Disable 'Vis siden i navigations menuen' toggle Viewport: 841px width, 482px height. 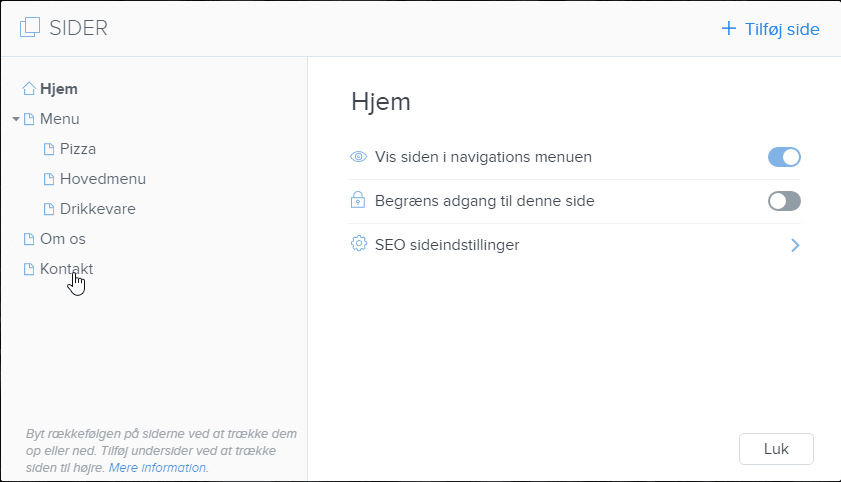(x=784, y=157)
